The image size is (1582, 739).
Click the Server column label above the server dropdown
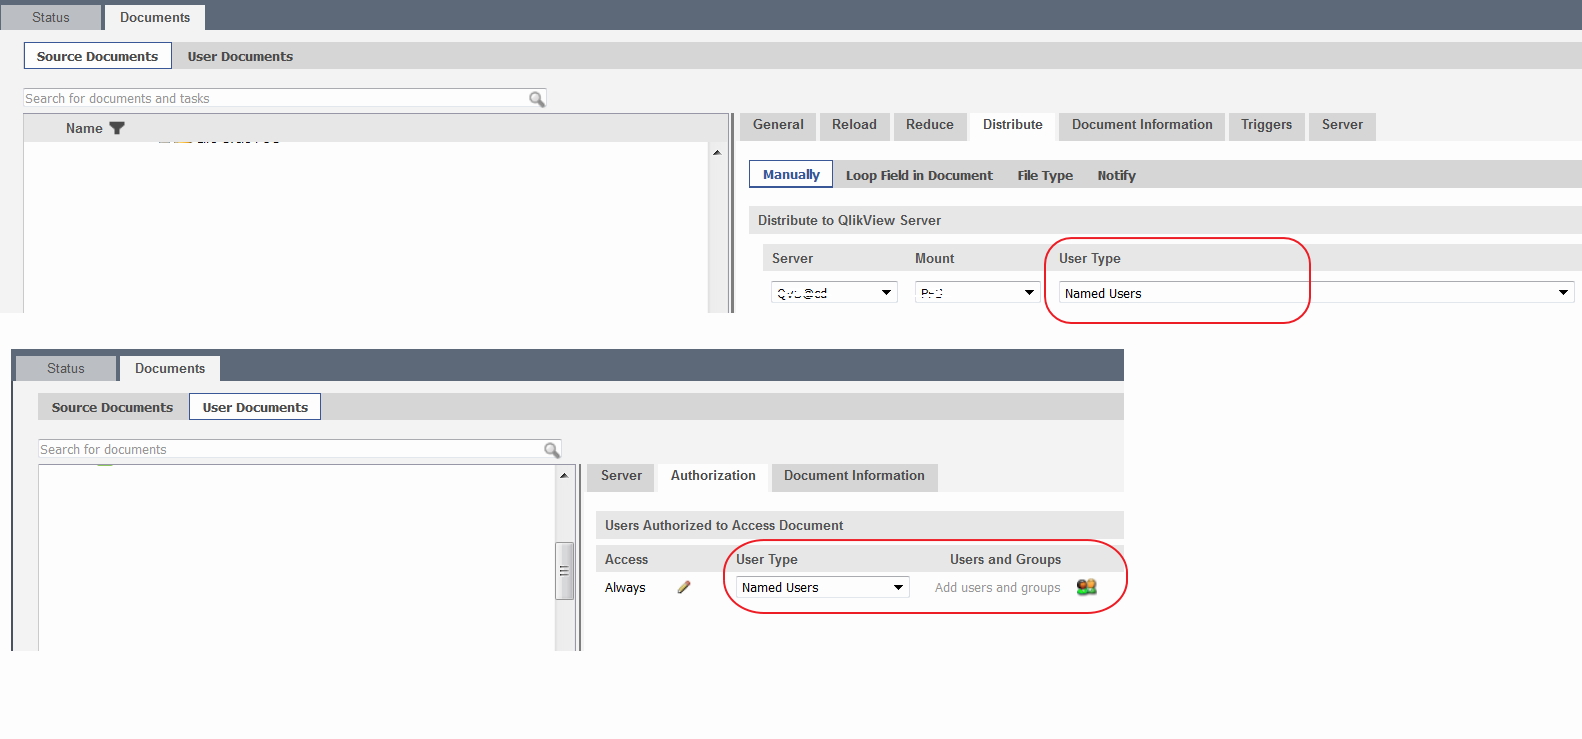[792, 258]
